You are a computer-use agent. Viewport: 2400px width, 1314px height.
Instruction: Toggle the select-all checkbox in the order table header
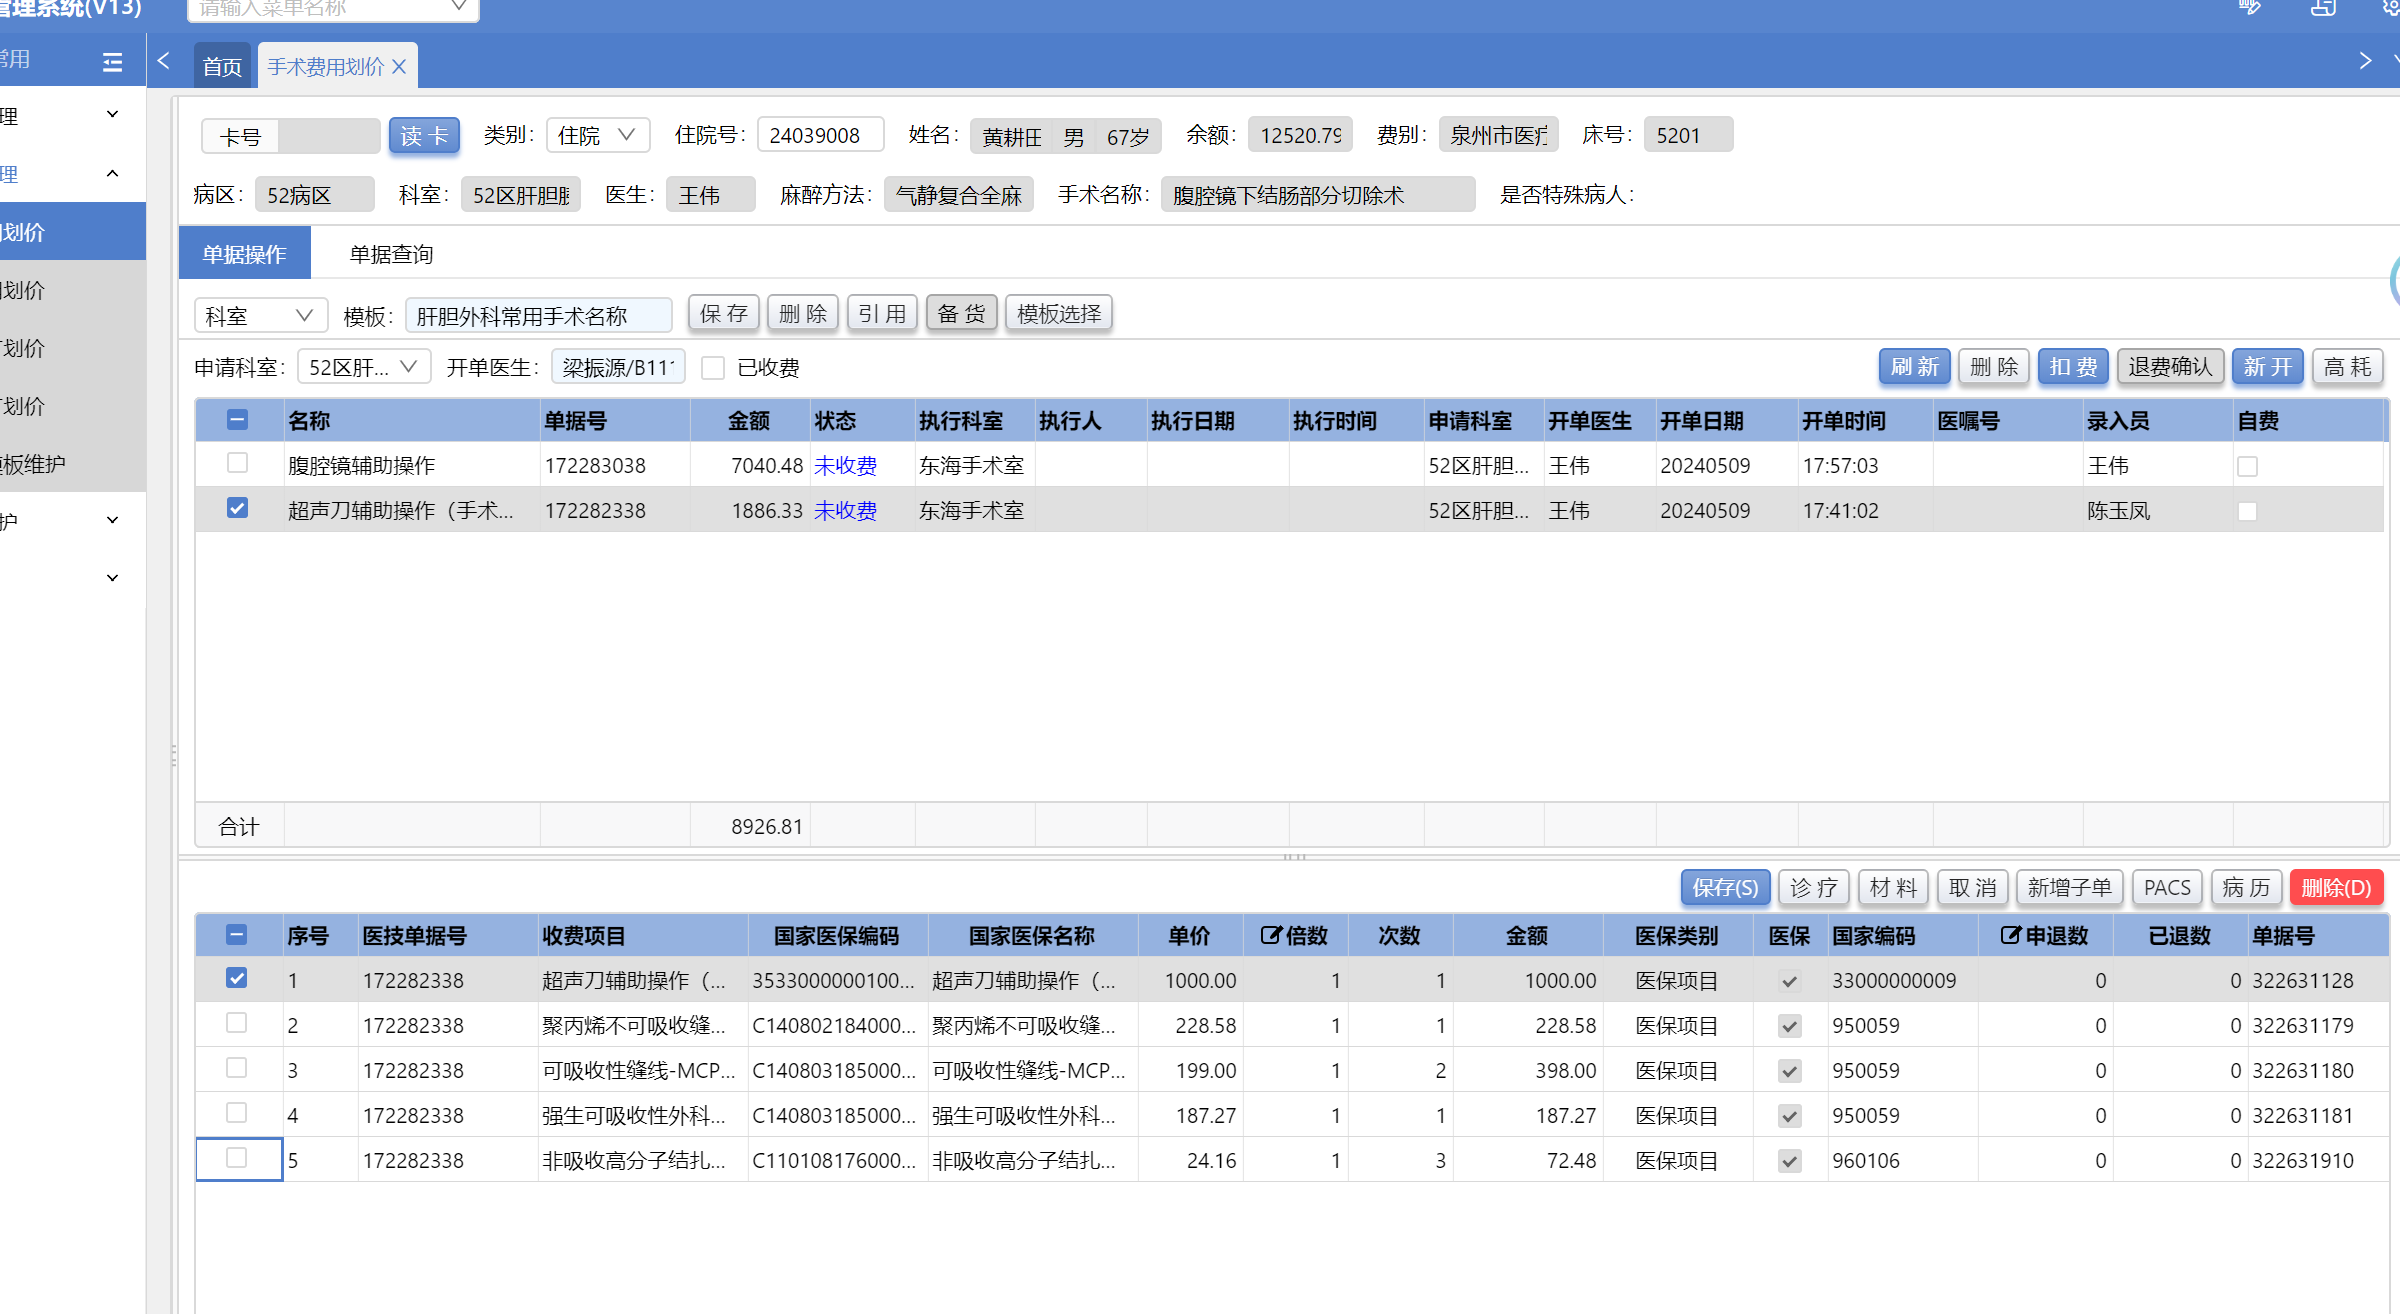pos(237,420)
